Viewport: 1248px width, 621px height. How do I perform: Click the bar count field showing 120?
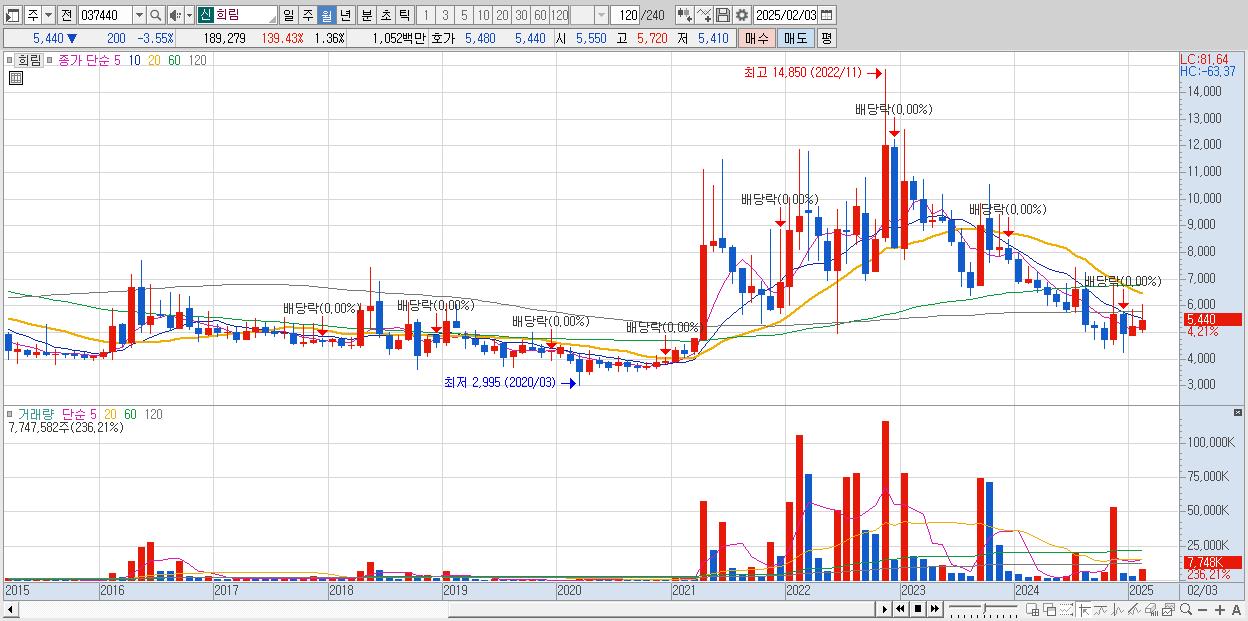pyautogui.click(x=625, y=15)
